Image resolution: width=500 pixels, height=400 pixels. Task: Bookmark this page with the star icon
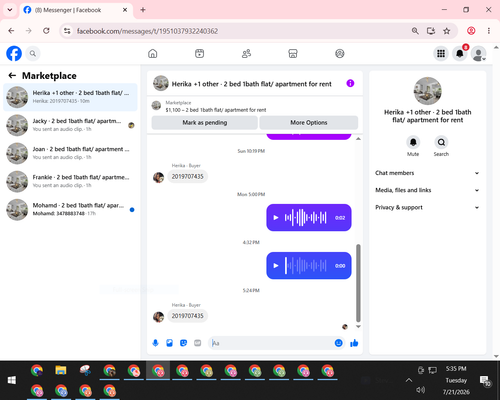click(x=447, y=31)
